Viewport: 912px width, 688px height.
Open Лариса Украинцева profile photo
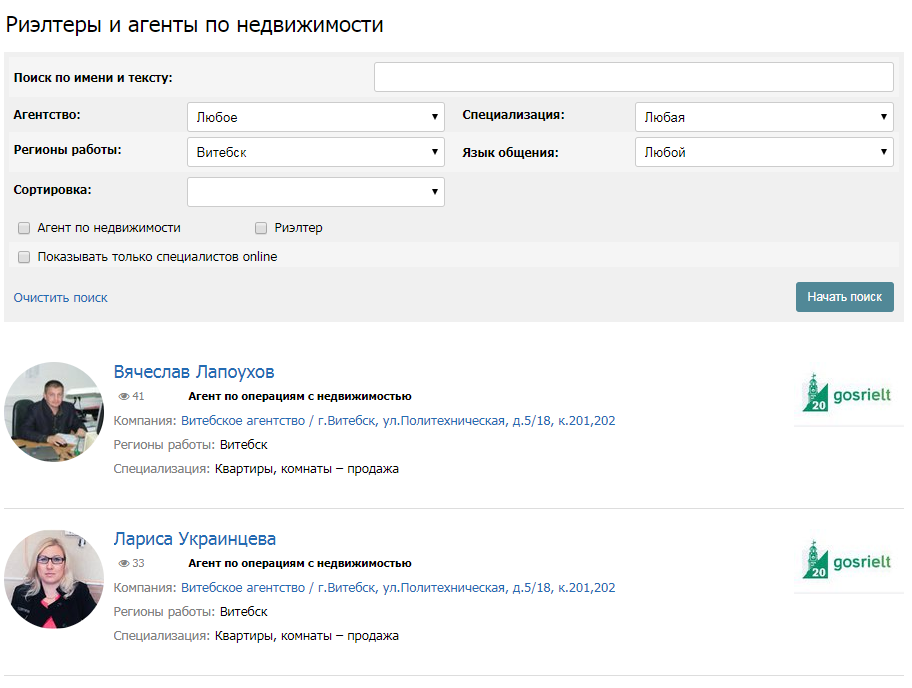pyautogui.click(x=54, y=580)
